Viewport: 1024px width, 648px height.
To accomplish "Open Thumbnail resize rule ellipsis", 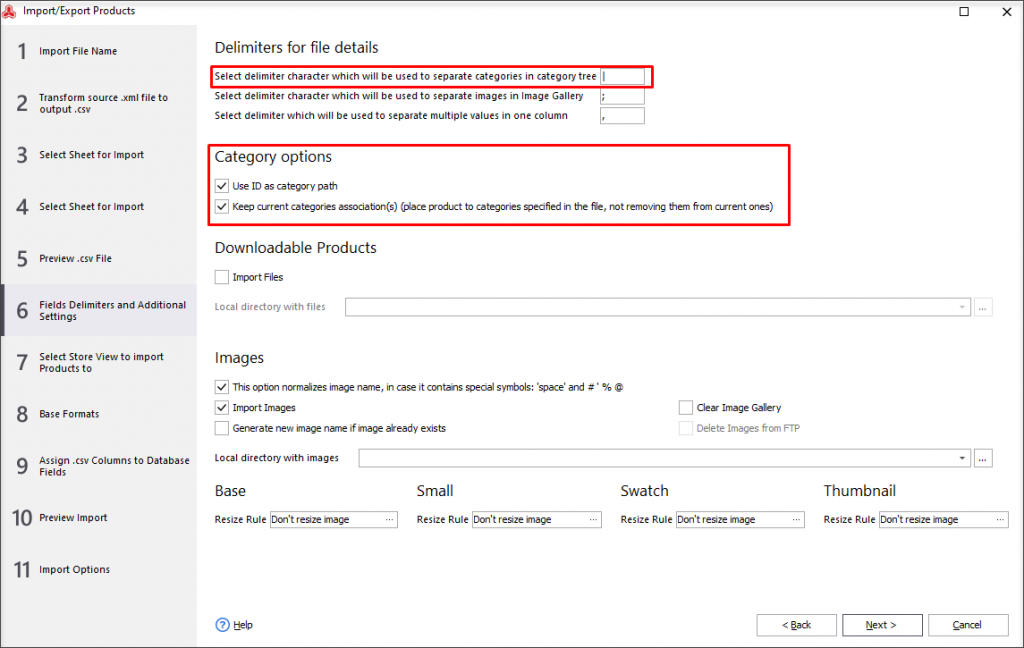I will pos(1000,520).
